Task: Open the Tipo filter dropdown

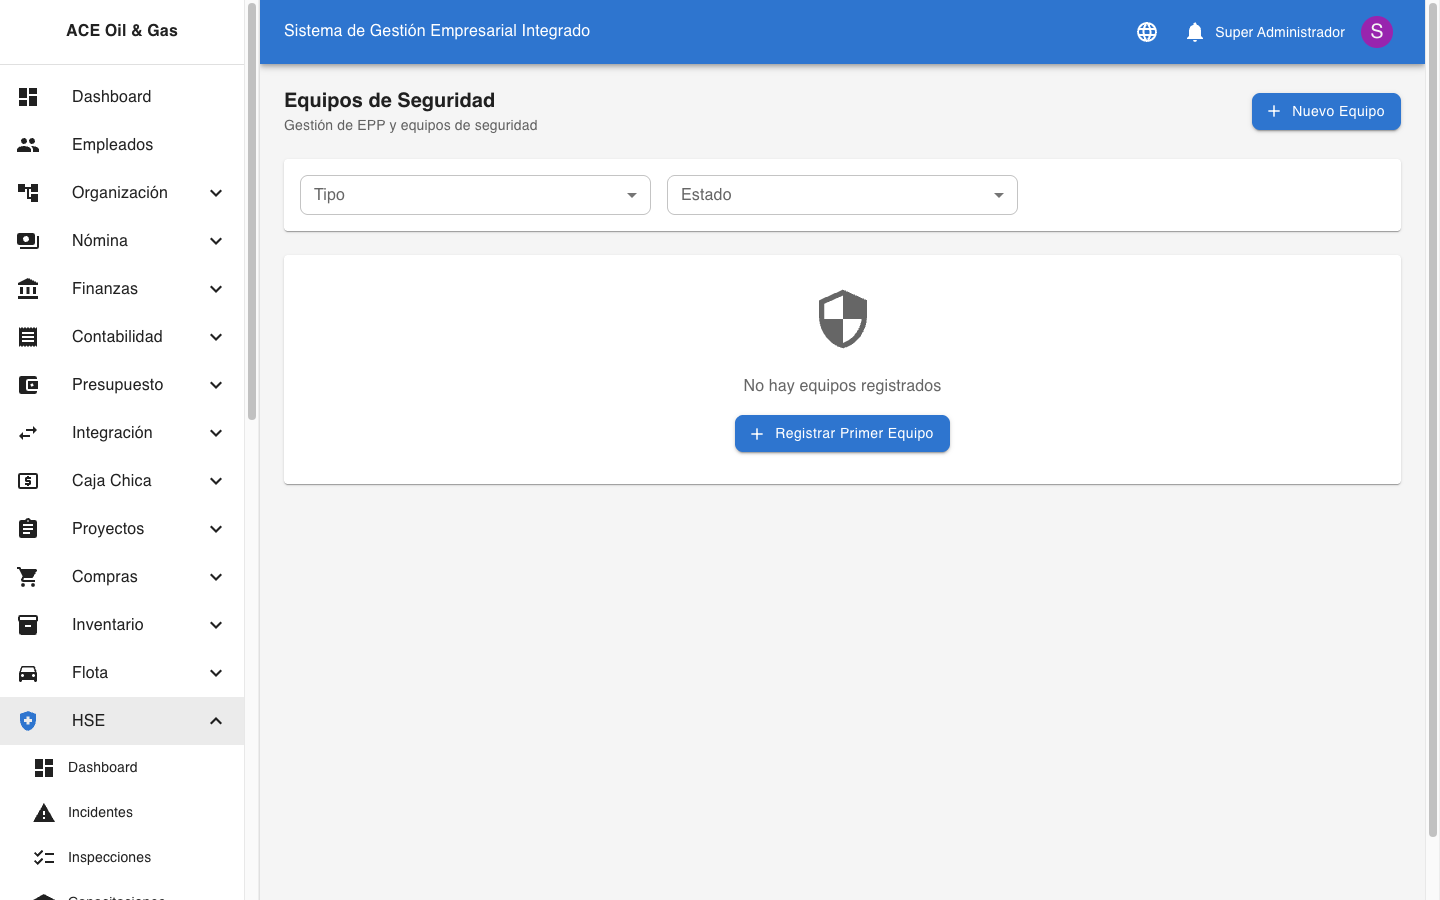Action: [x=475, y=195]
